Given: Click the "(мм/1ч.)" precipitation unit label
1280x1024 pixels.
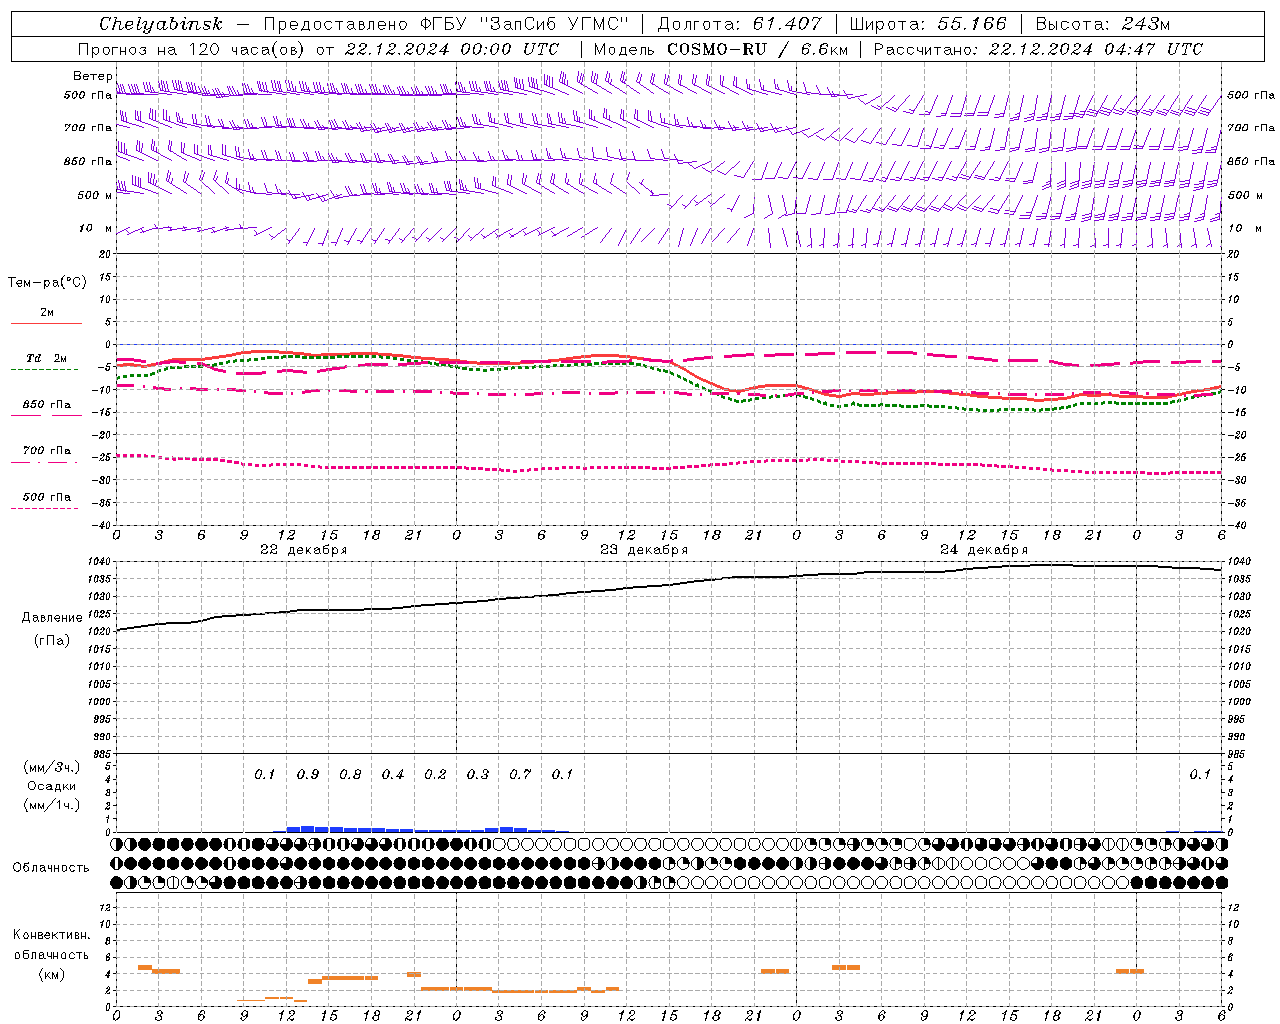Looking at the screenshot, I should 52,805.
